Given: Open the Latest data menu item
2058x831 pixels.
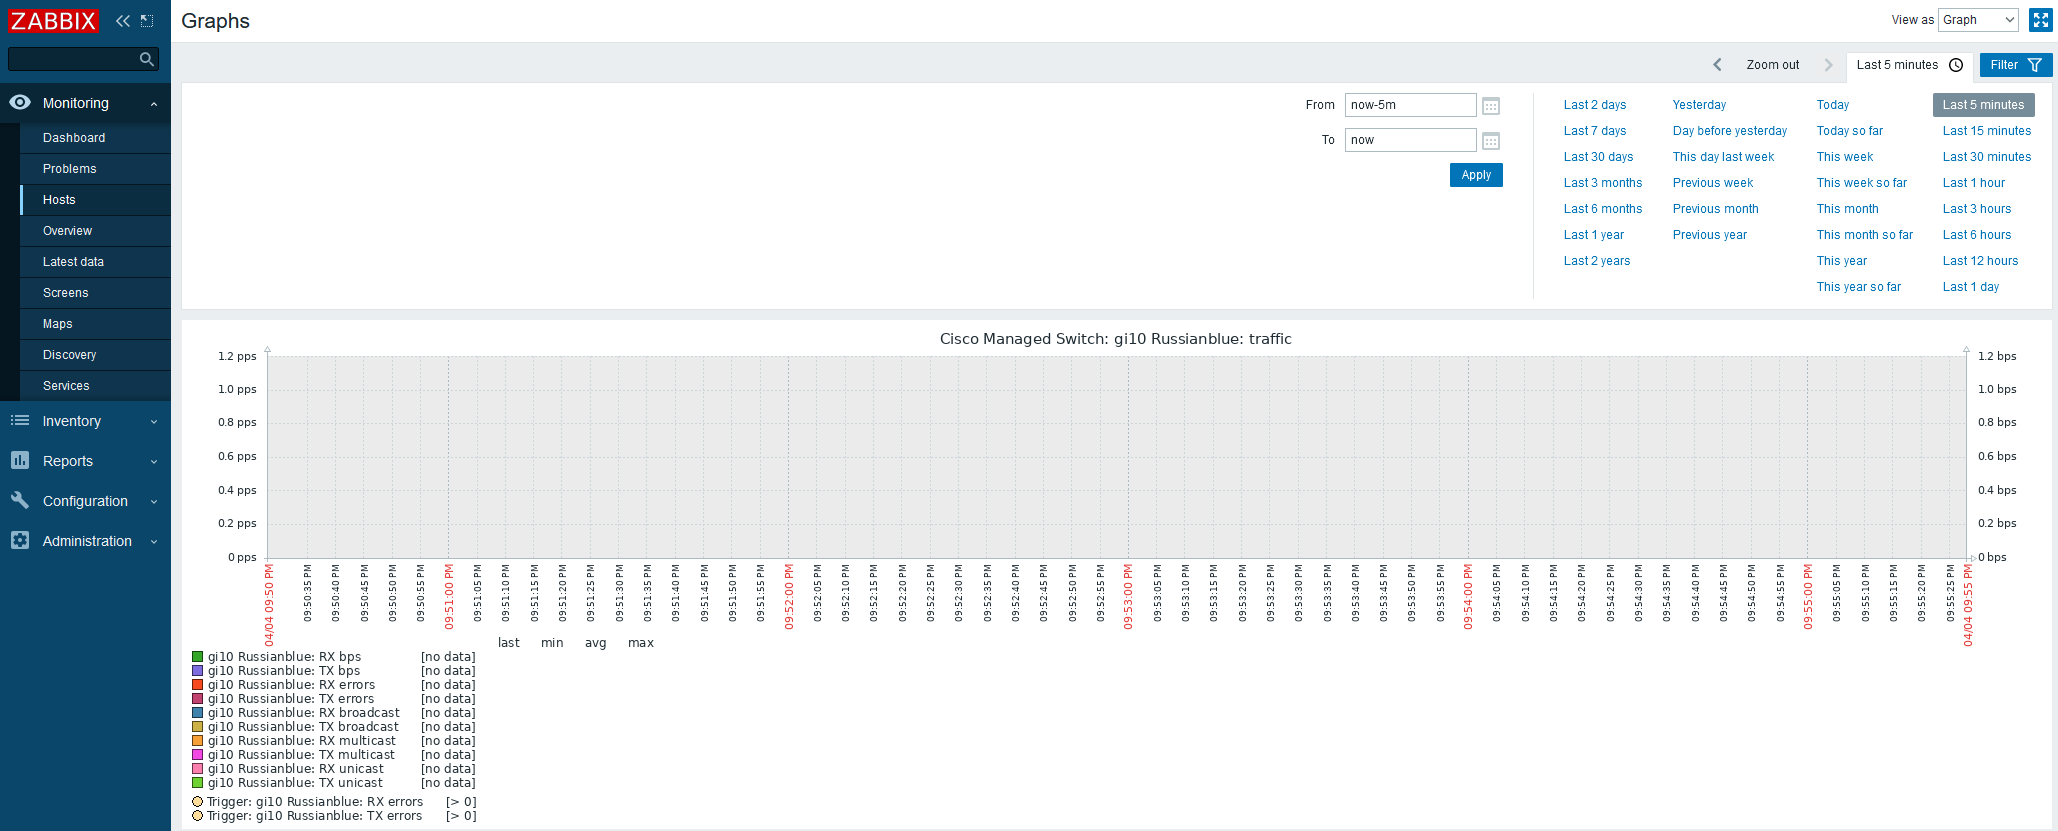Looking at the screenshot, I should coord(73,262).
